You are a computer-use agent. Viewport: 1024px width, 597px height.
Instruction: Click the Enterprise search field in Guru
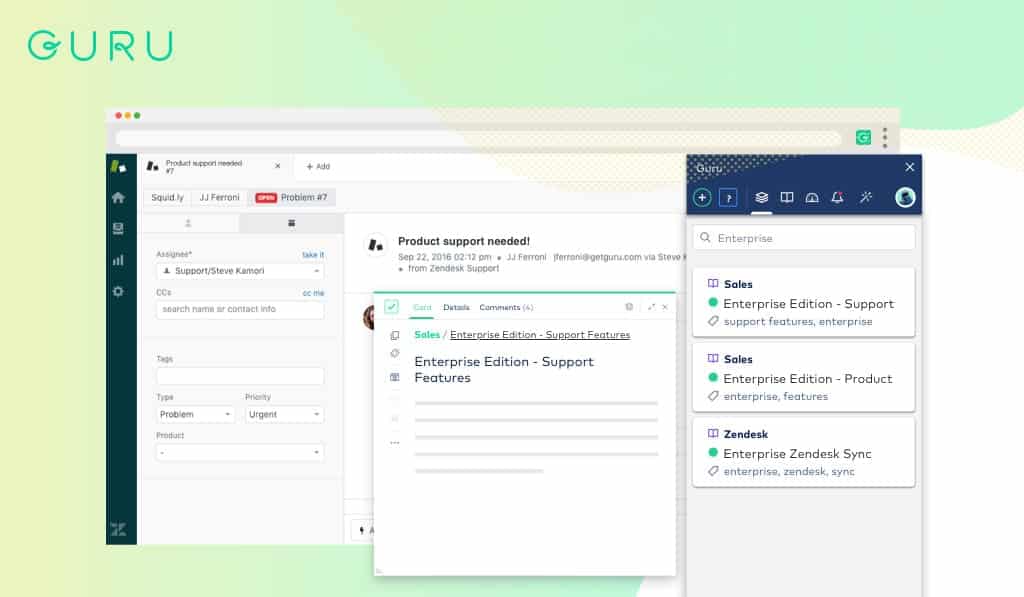804,238
